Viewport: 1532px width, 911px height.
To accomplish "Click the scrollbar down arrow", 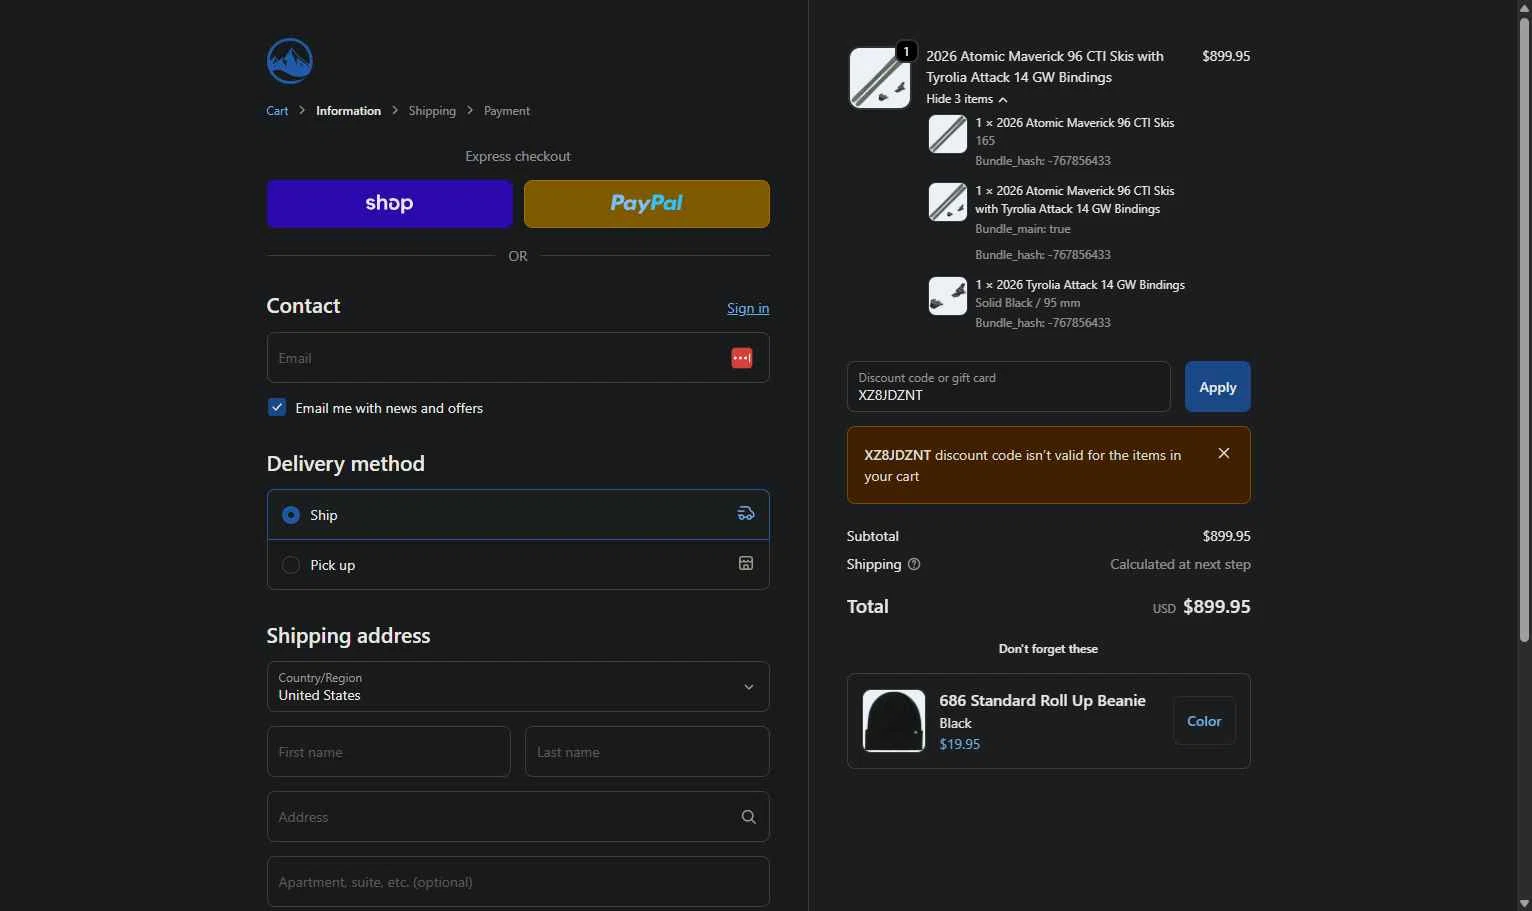I will 1524,904.
